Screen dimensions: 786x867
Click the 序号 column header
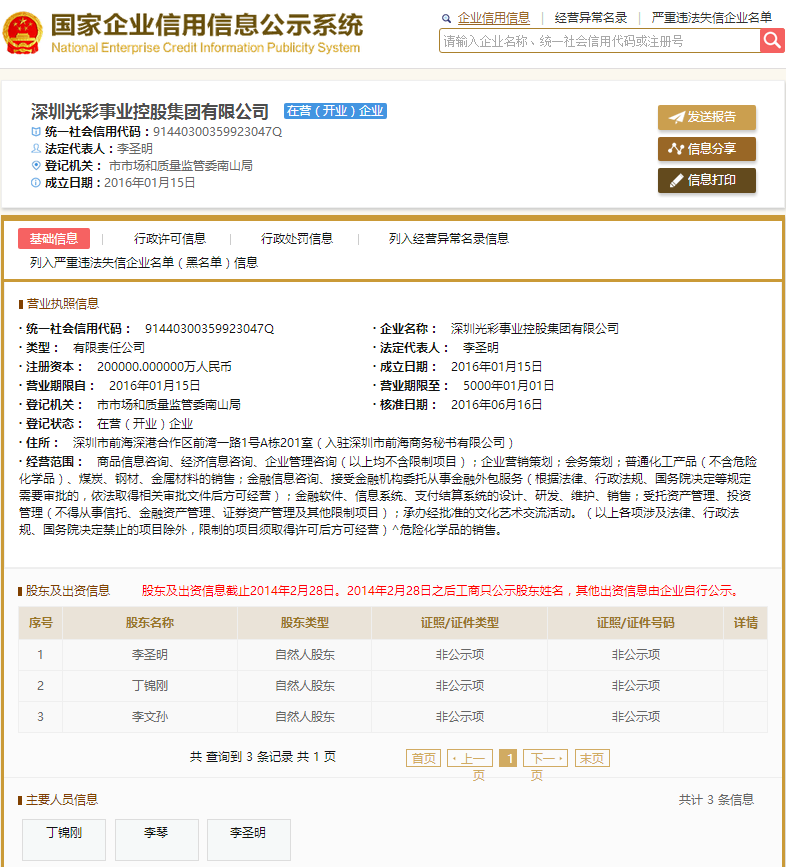[x=40, y=623]
